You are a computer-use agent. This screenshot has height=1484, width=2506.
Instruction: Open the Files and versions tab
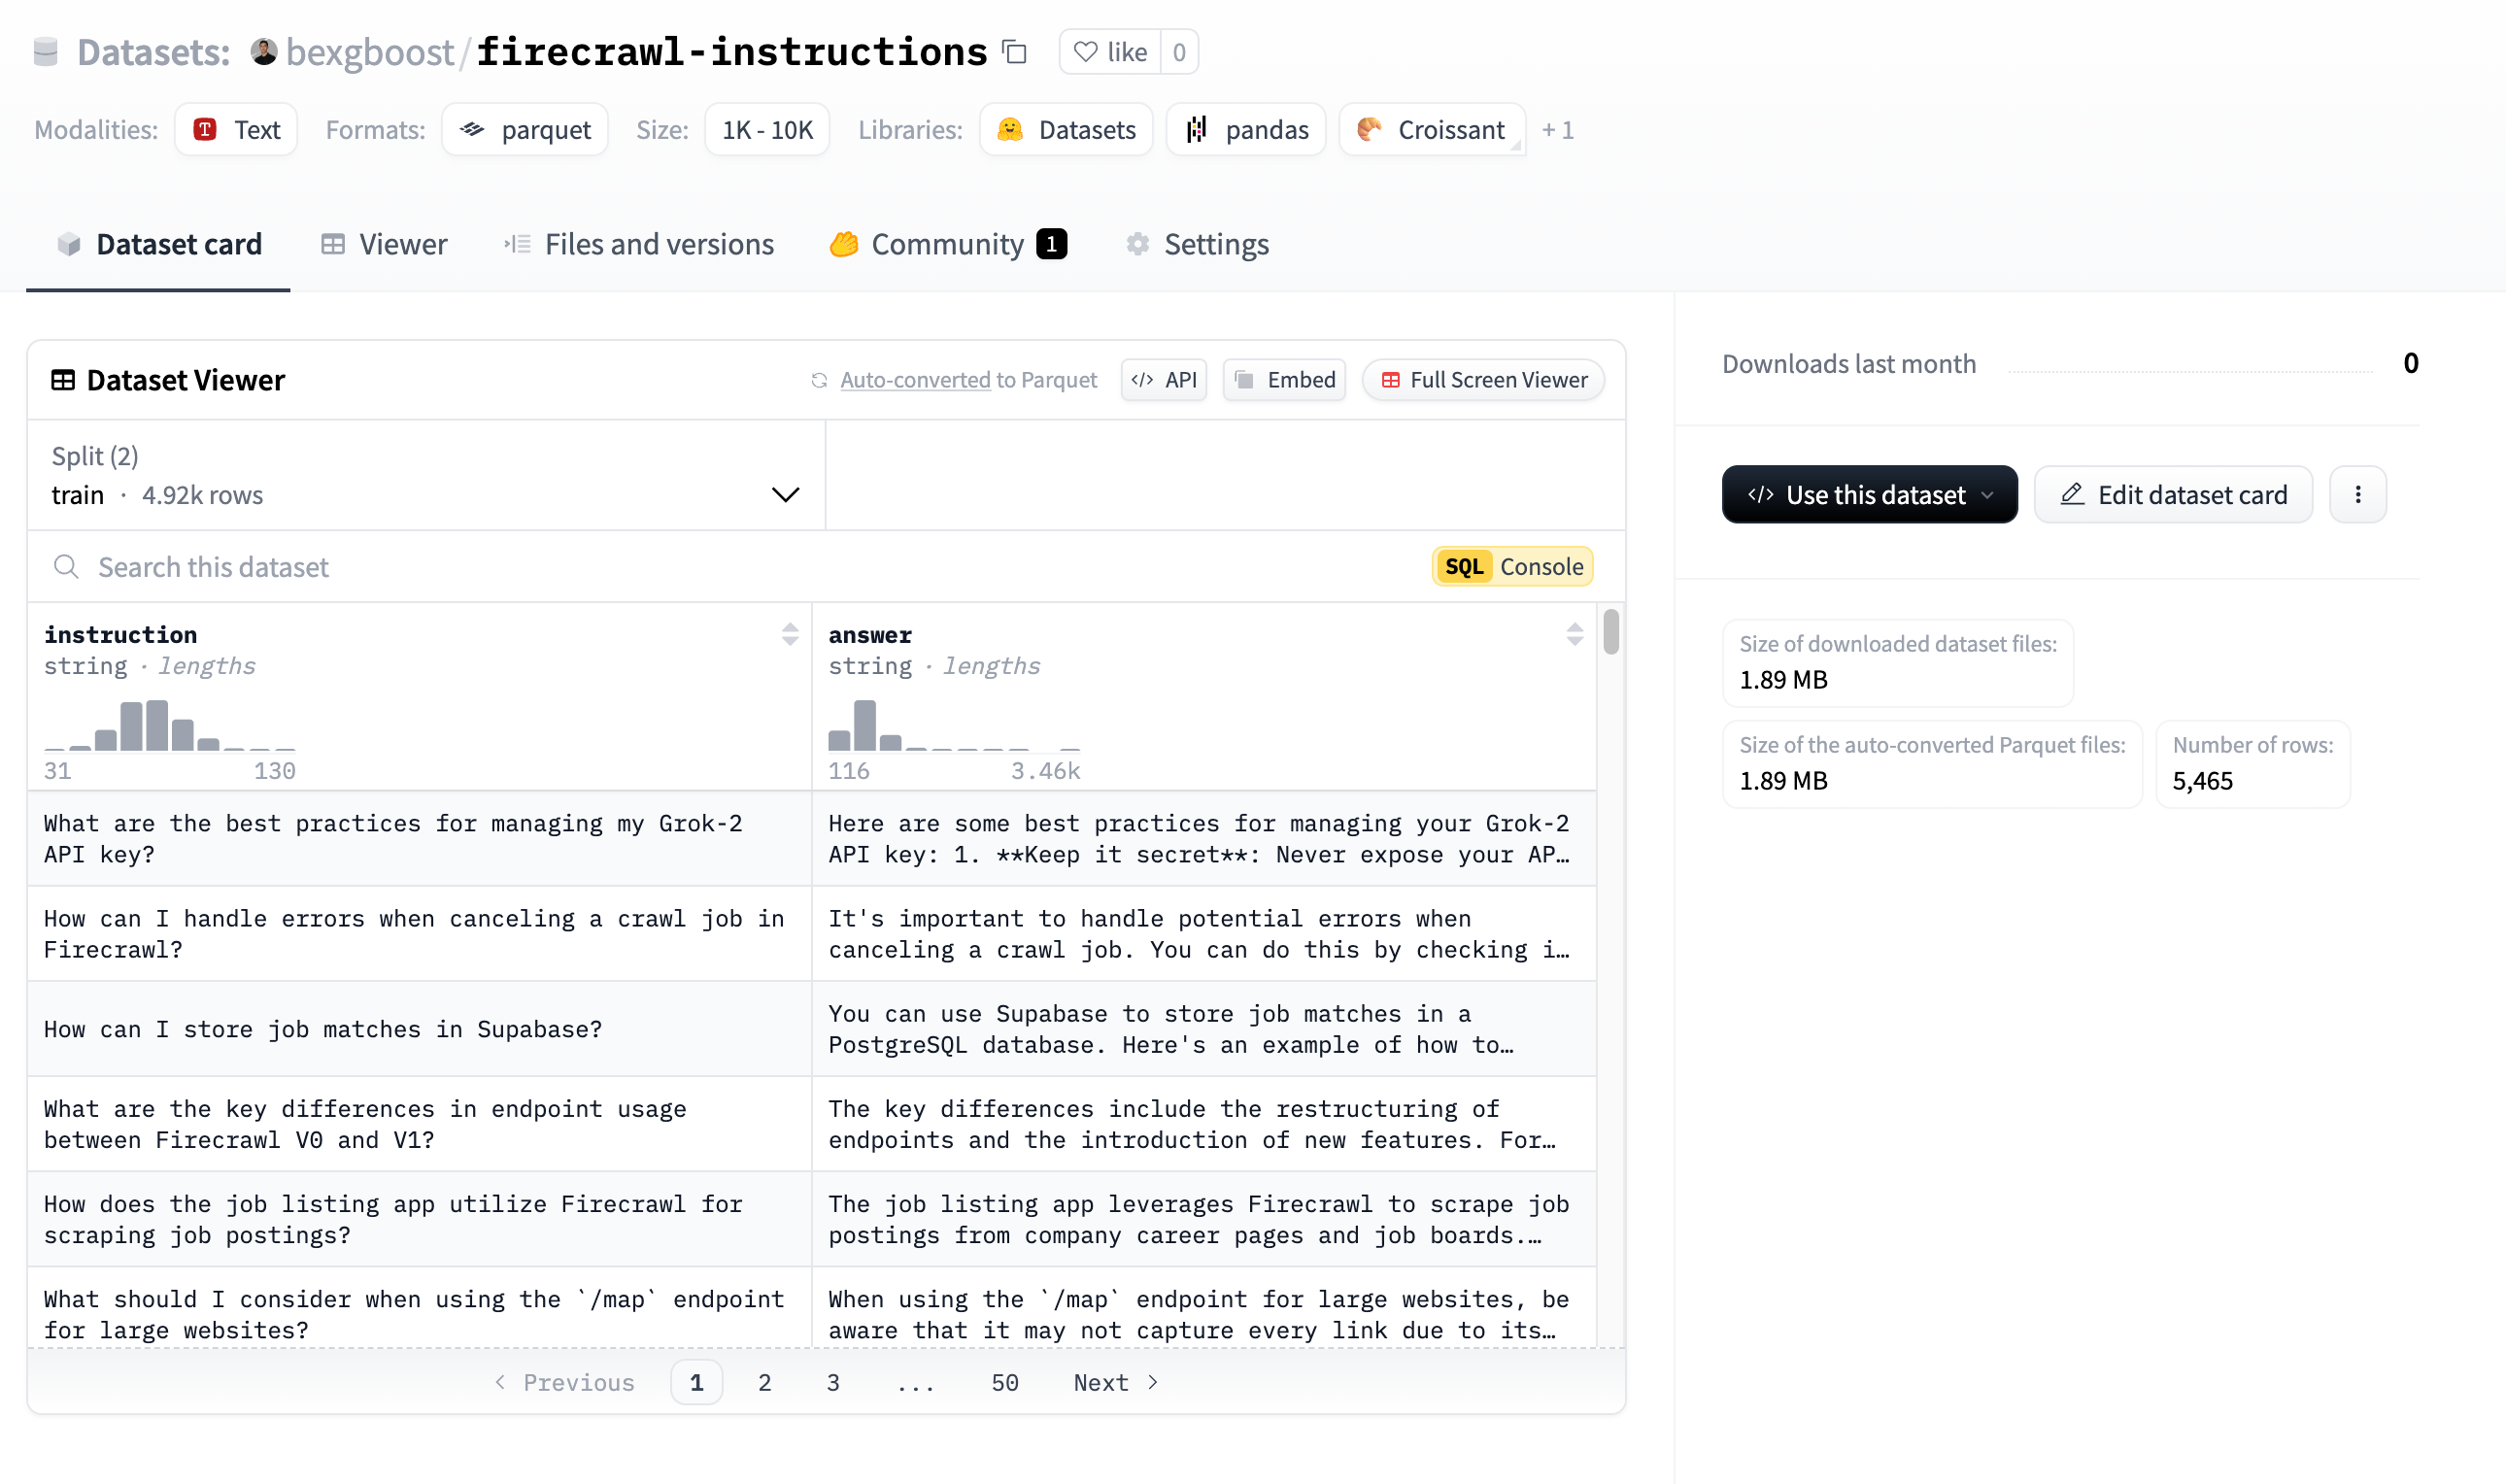[638, 245]
